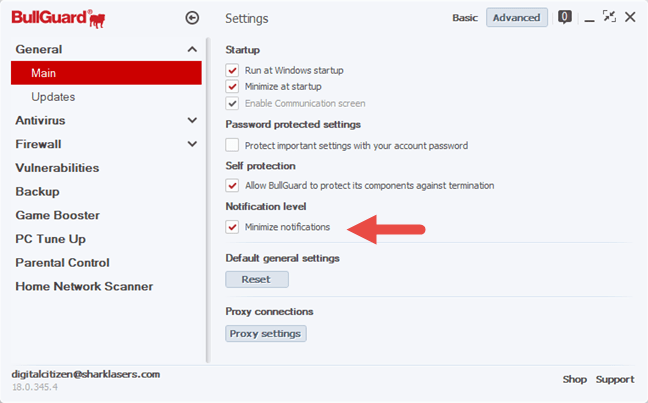Click the back arrow icon

pos(192,18)
